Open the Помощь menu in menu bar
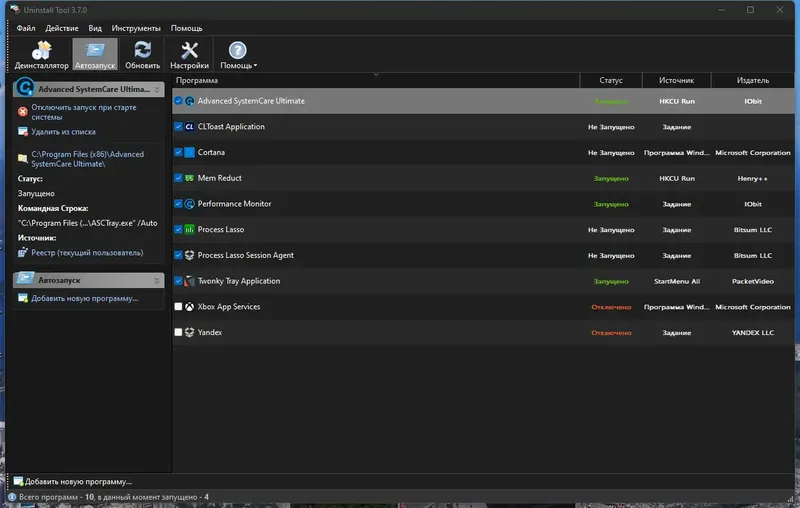The width and height of the screenshot is (800, 508). tap(186, 28)
